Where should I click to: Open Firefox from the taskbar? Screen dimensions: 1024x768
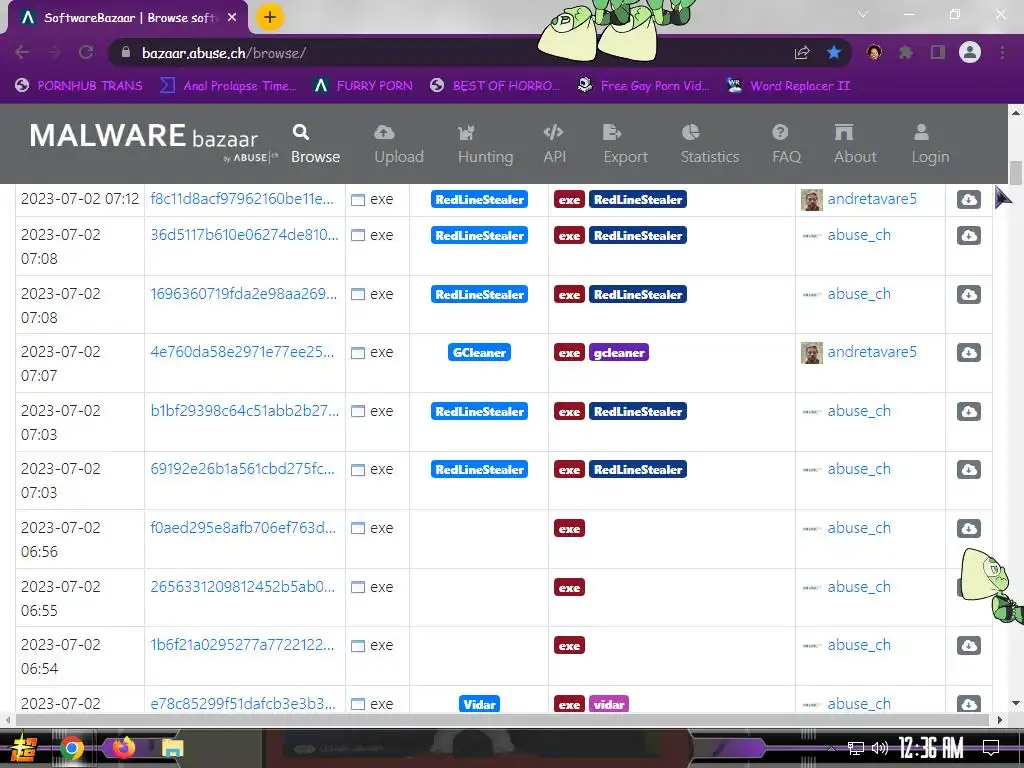[123, 747]
